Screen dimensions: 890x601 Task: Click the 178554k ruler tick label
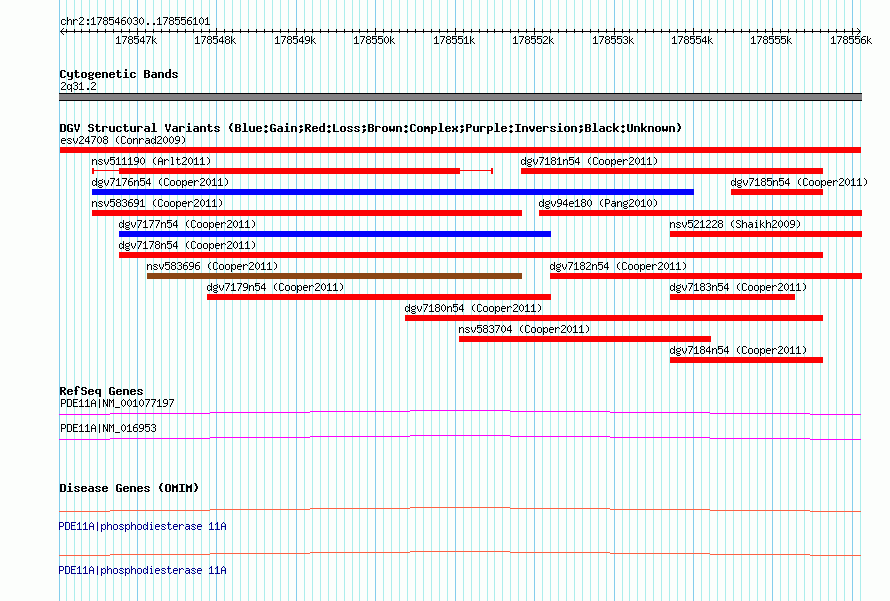point(692,41)
